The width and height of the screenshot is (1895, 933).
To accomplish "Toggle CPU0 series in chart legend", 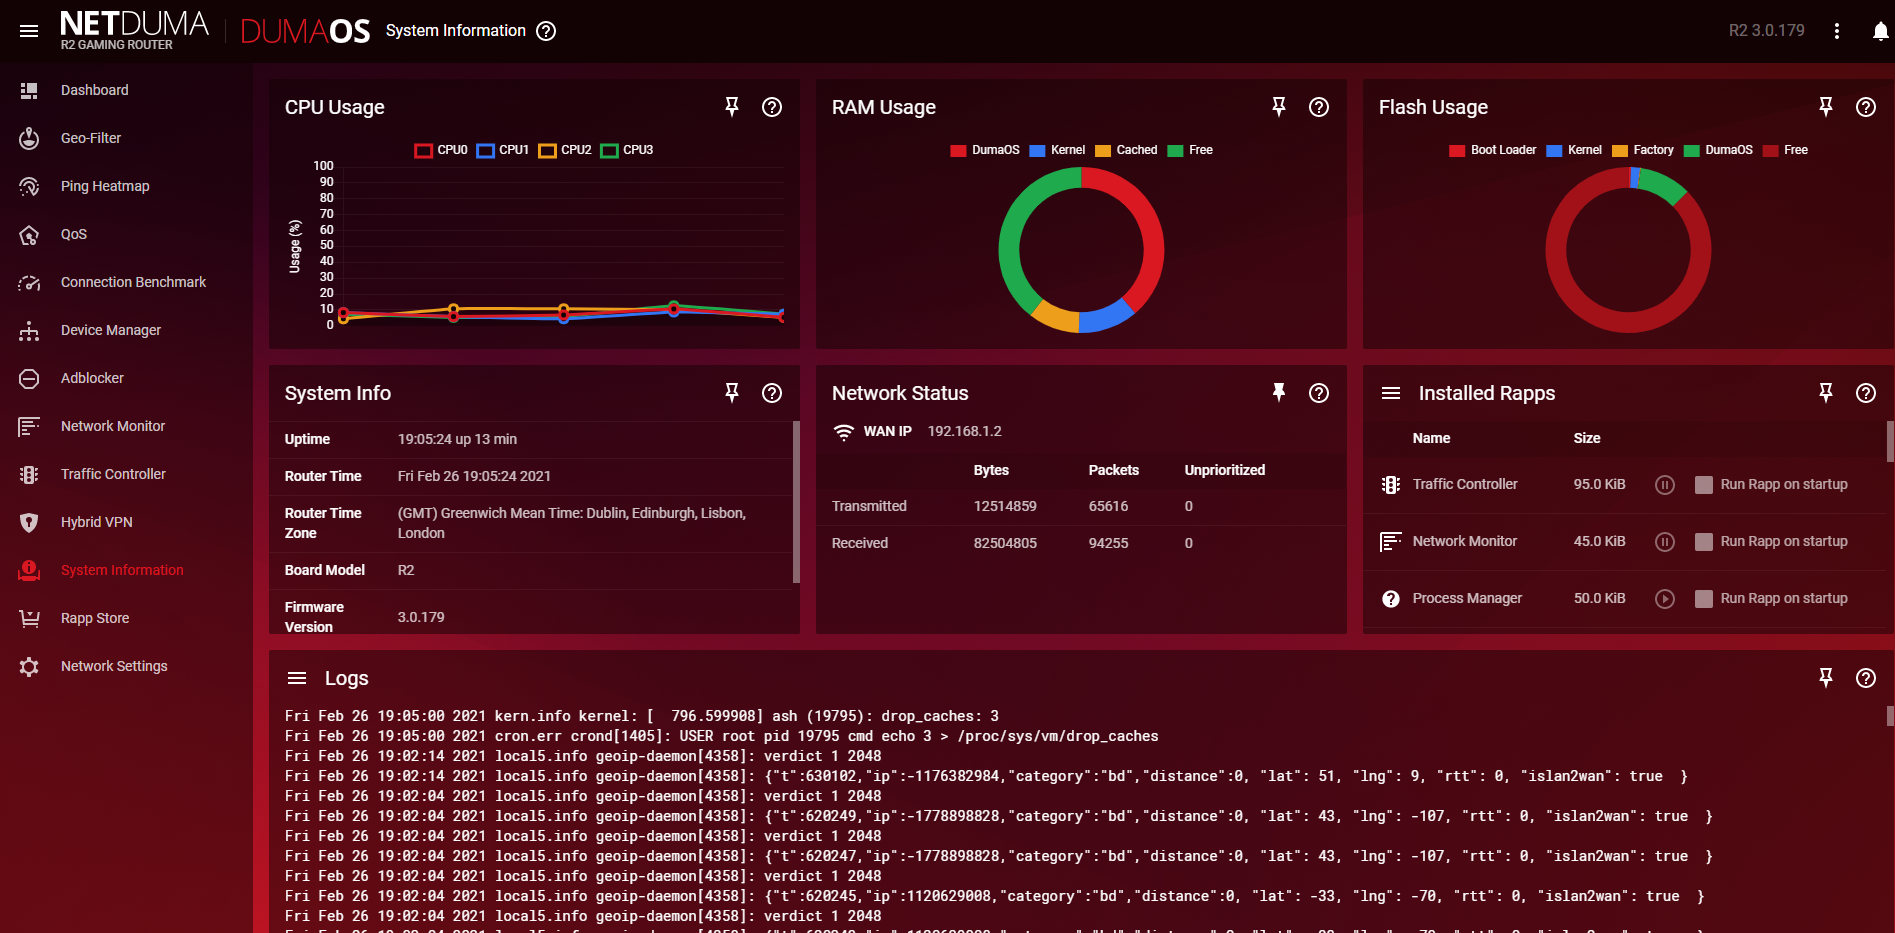I will tap(441, 150).
